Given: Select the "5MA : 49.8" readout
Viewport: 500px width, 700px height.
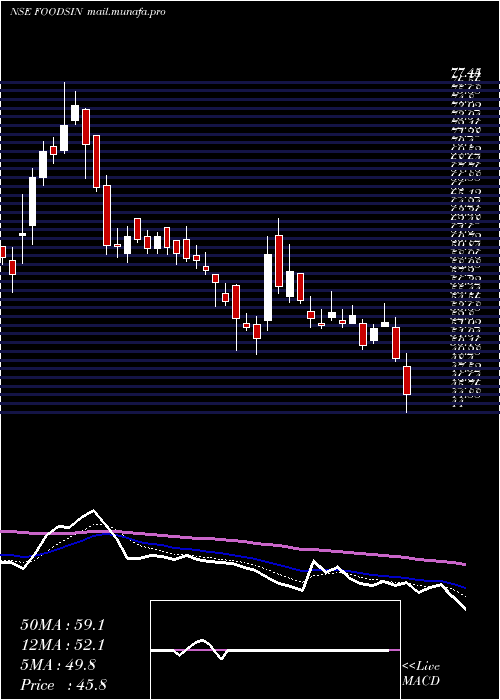Looking at the screenshot, I should [58, 665].
